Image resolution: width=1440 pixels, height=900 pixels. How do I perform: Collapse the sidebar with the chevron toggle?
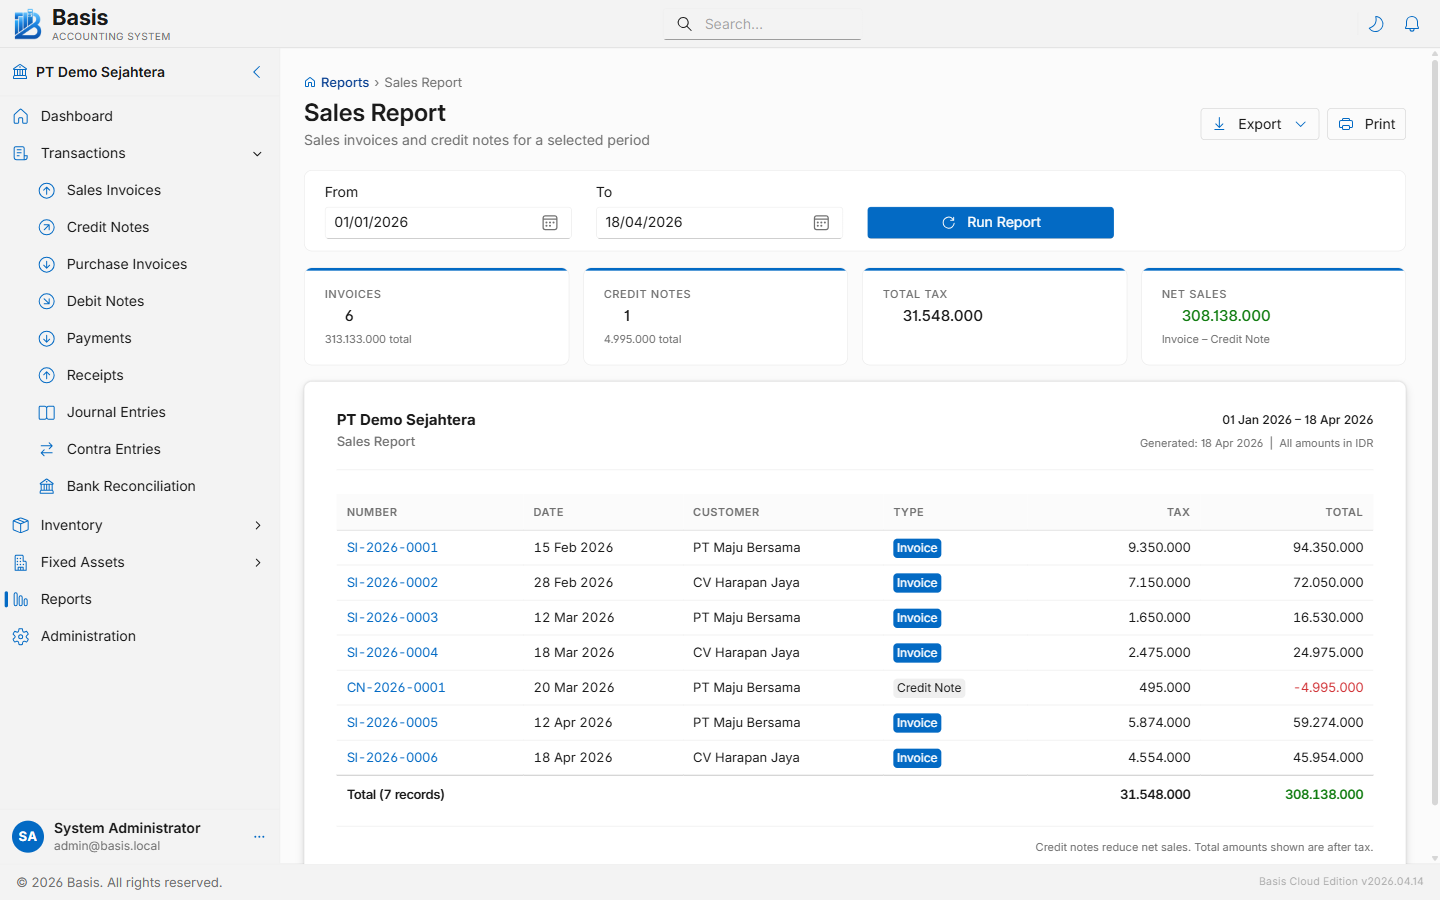tap(256, 72)
